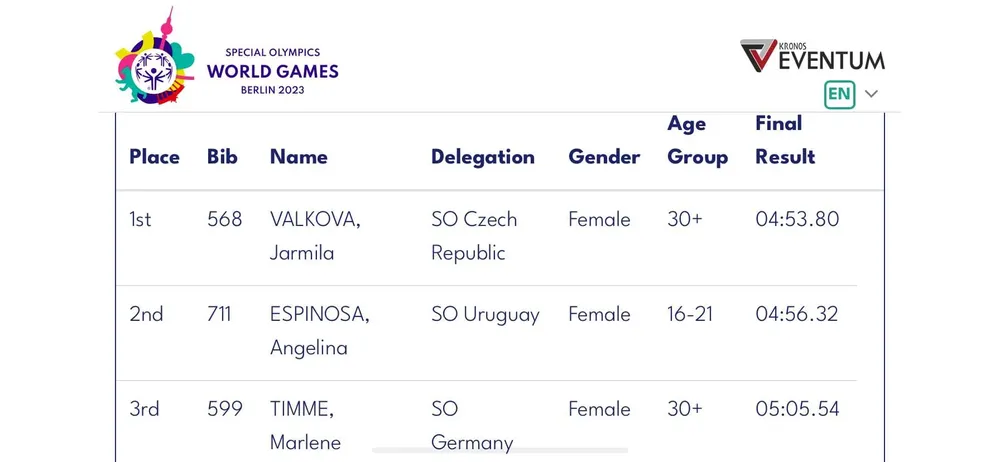Select athlete ESPINOSA, Angelina

(319, 331)
